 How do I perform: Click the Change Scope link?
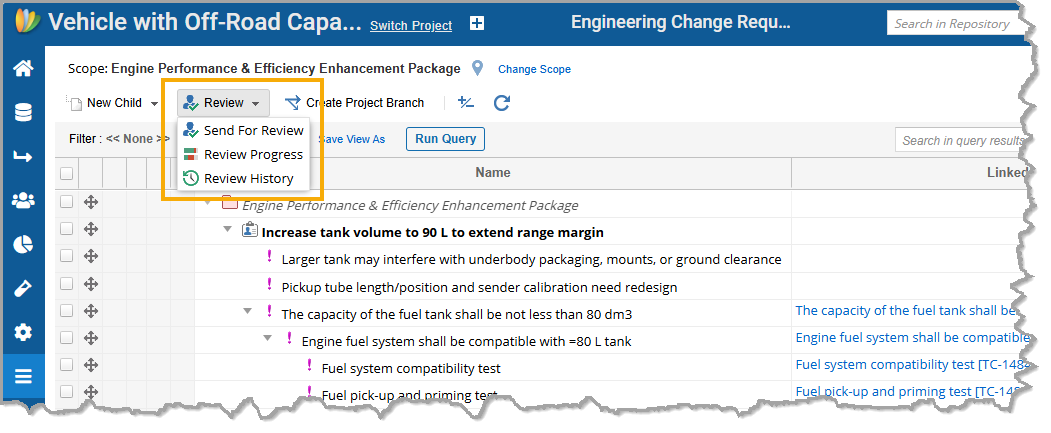(x=534, y=69)
